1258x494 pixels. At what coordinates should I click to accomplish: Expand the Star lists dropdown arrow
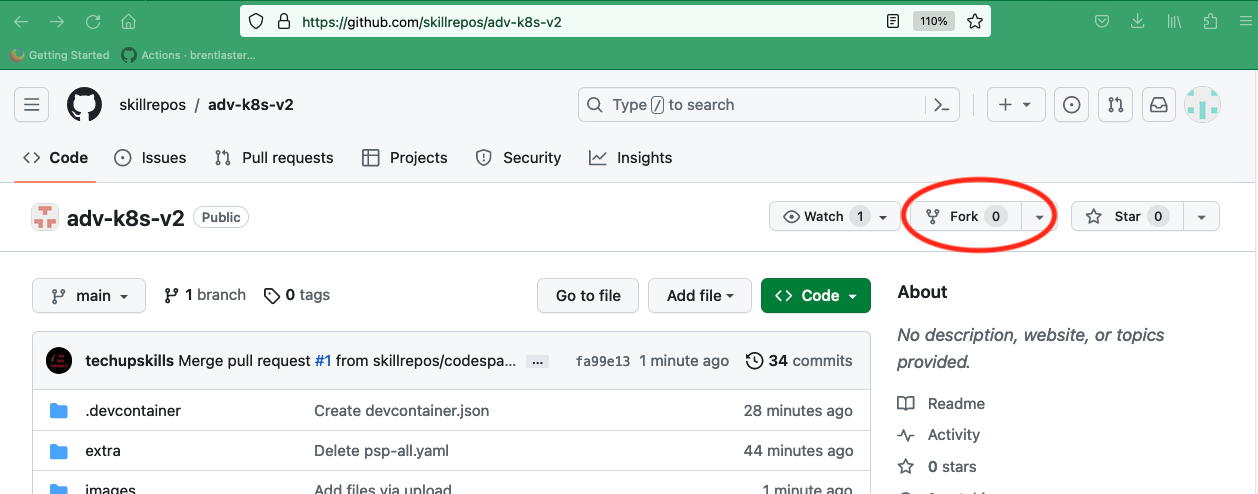tap(1201, 216)
